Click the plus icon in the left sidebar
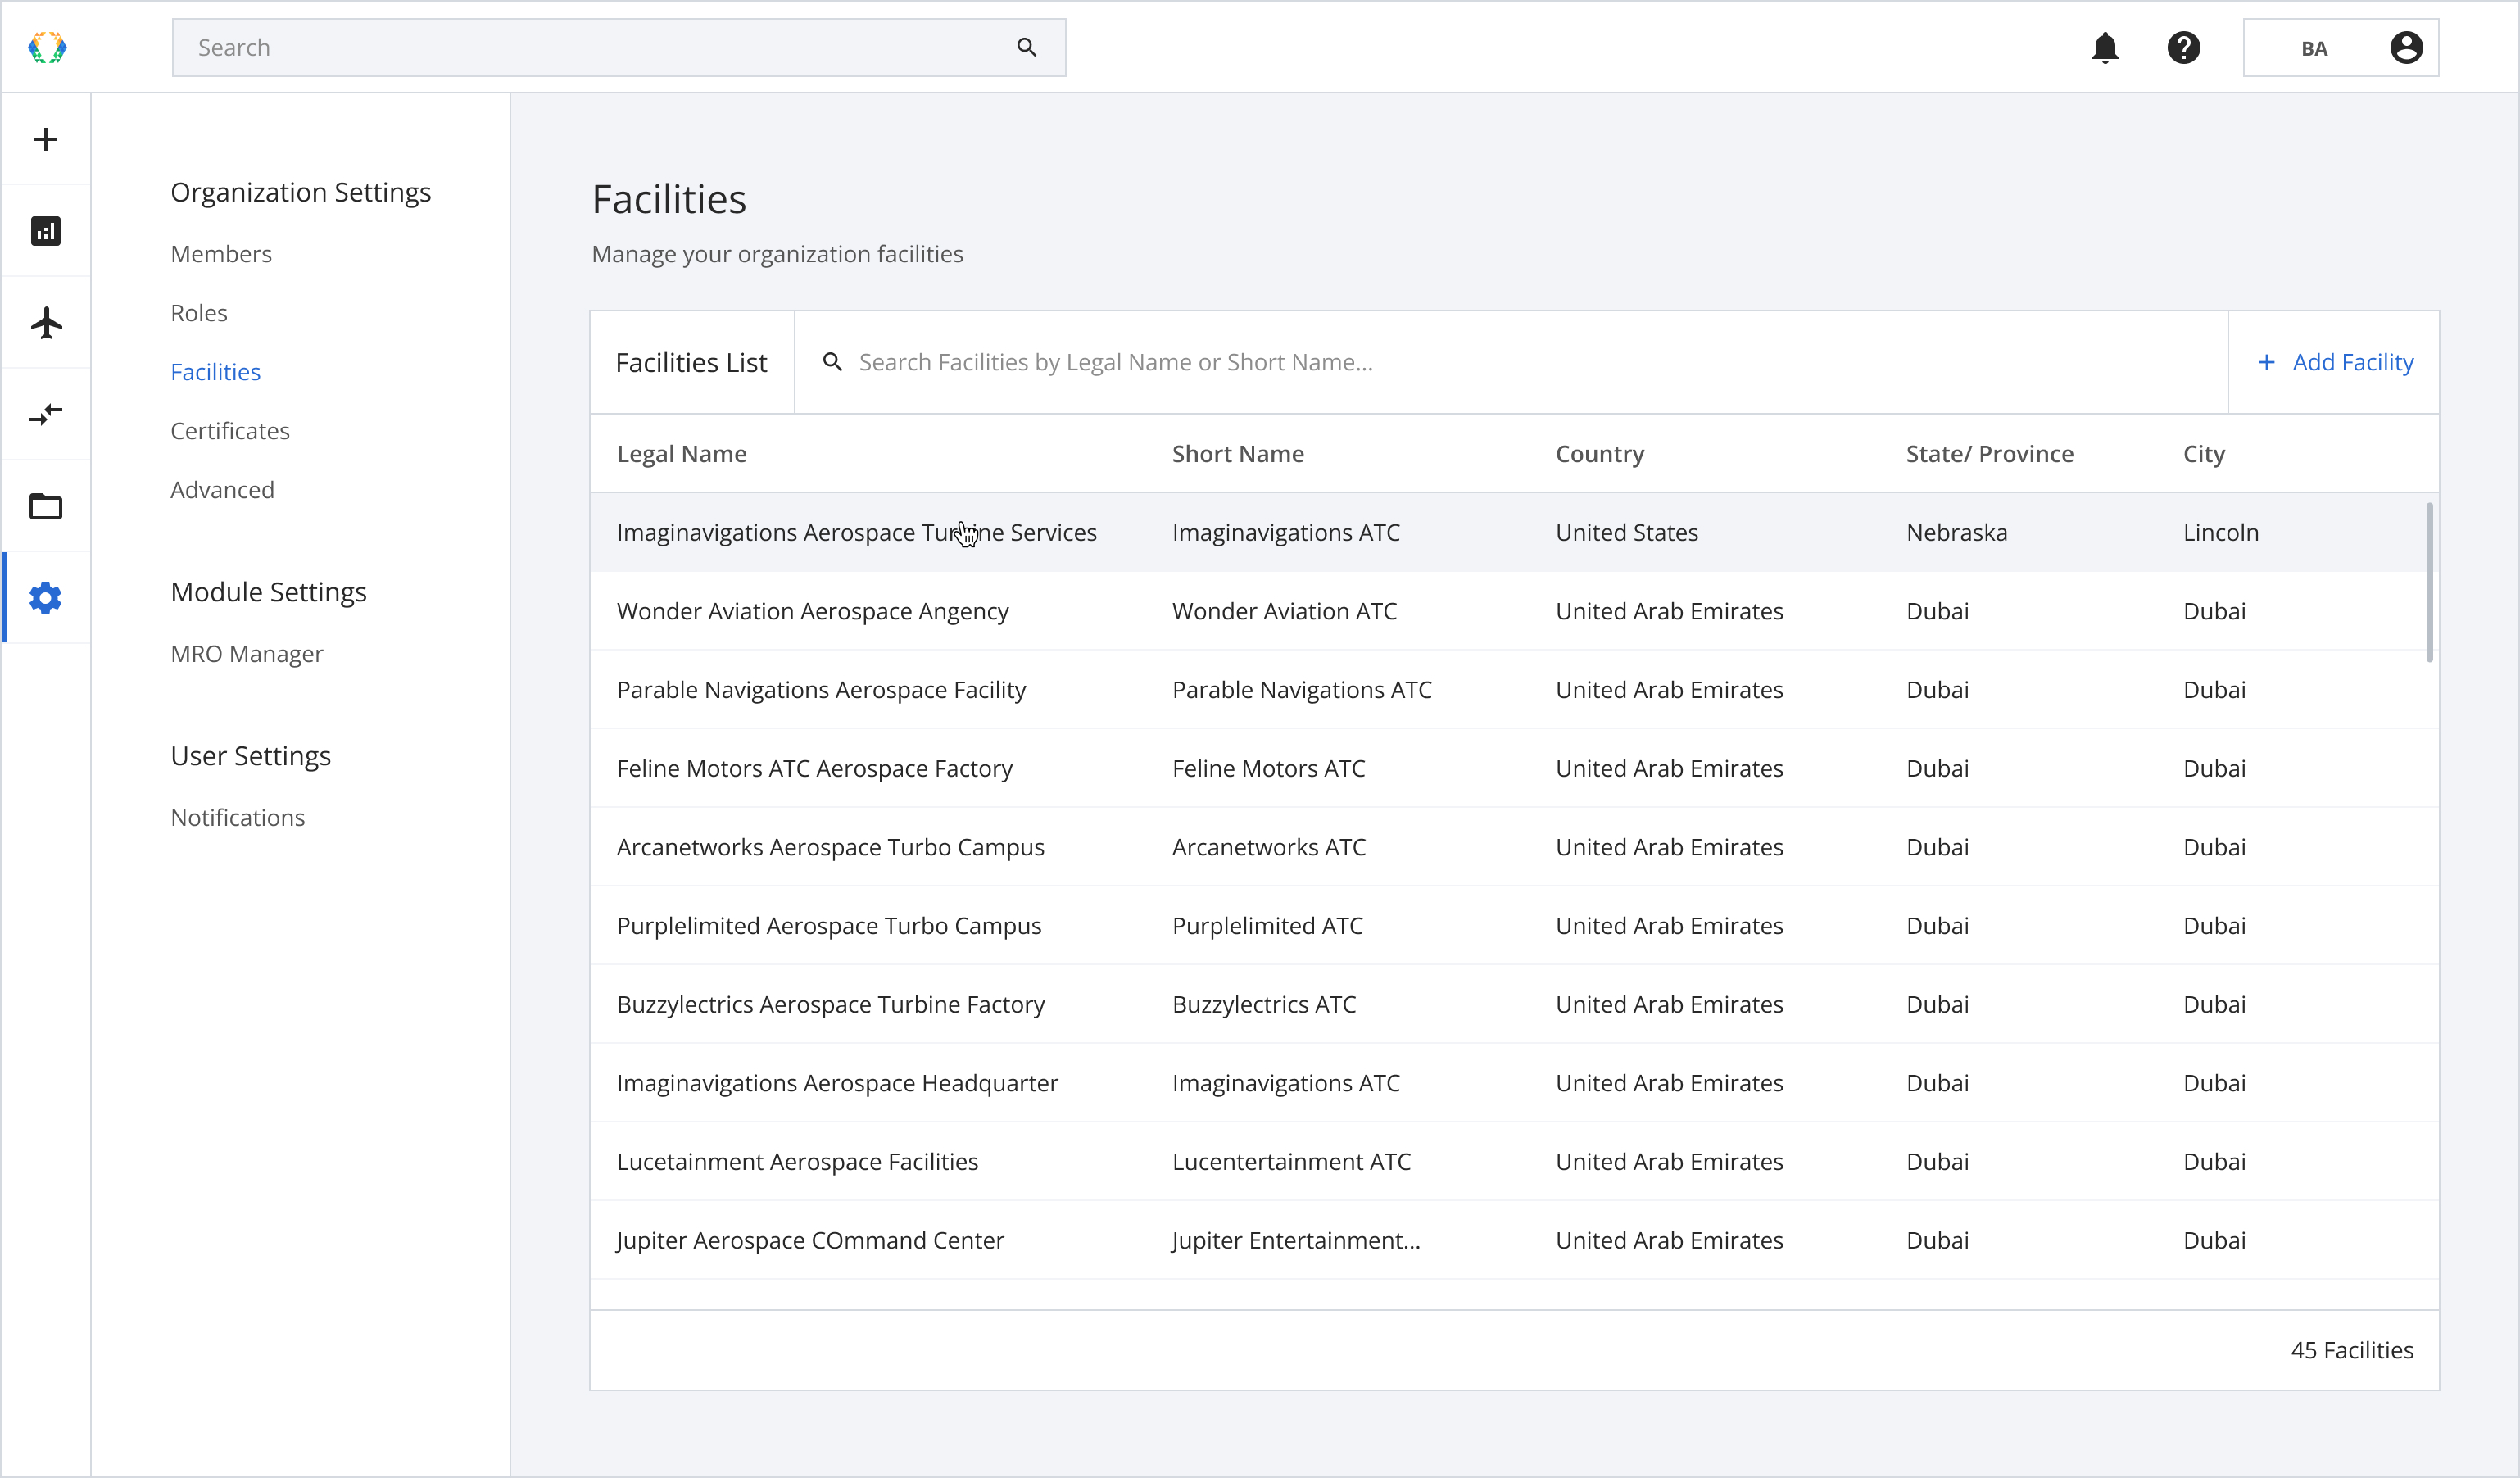 pos(46,139)
